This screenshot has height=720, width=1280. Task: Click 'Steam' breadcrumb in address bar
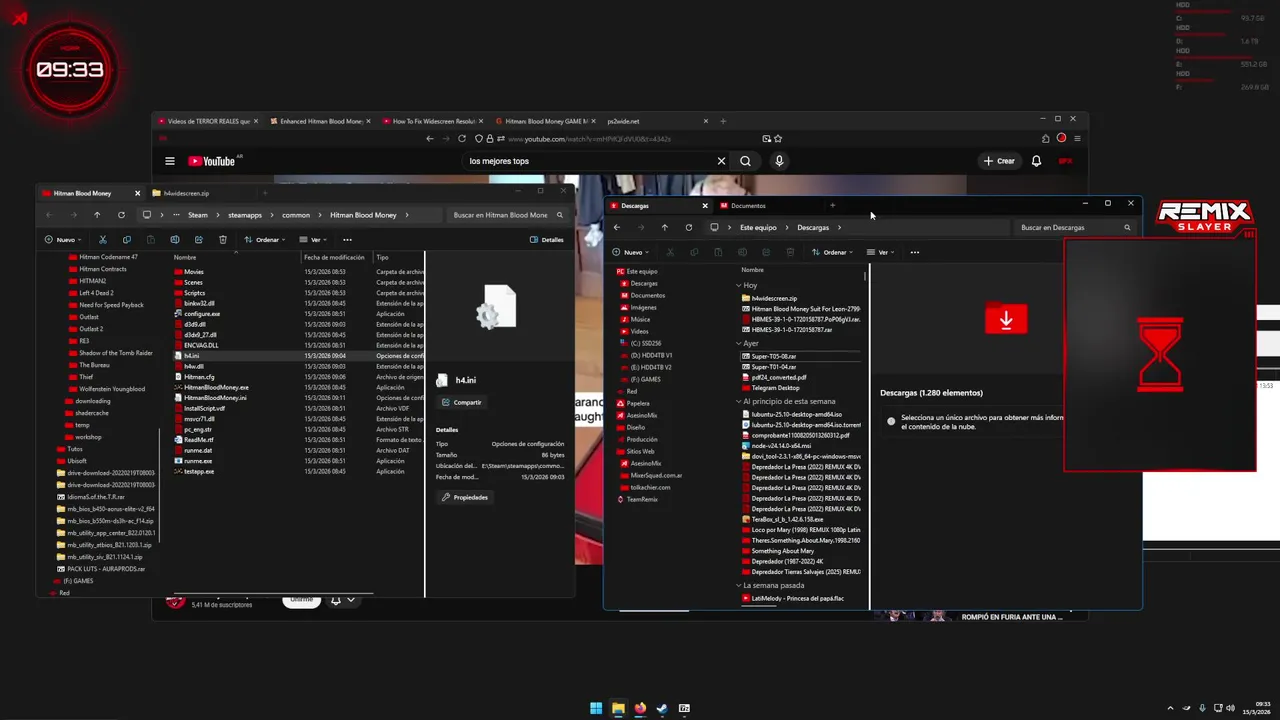(x=197, y=215)
